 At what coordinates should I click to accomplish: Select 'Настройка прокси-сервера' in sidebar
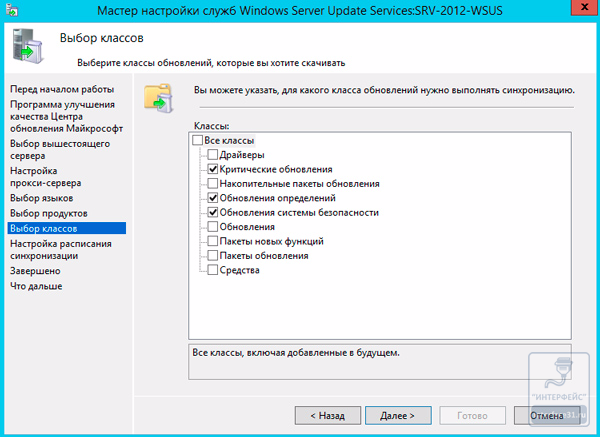(46, 177)
